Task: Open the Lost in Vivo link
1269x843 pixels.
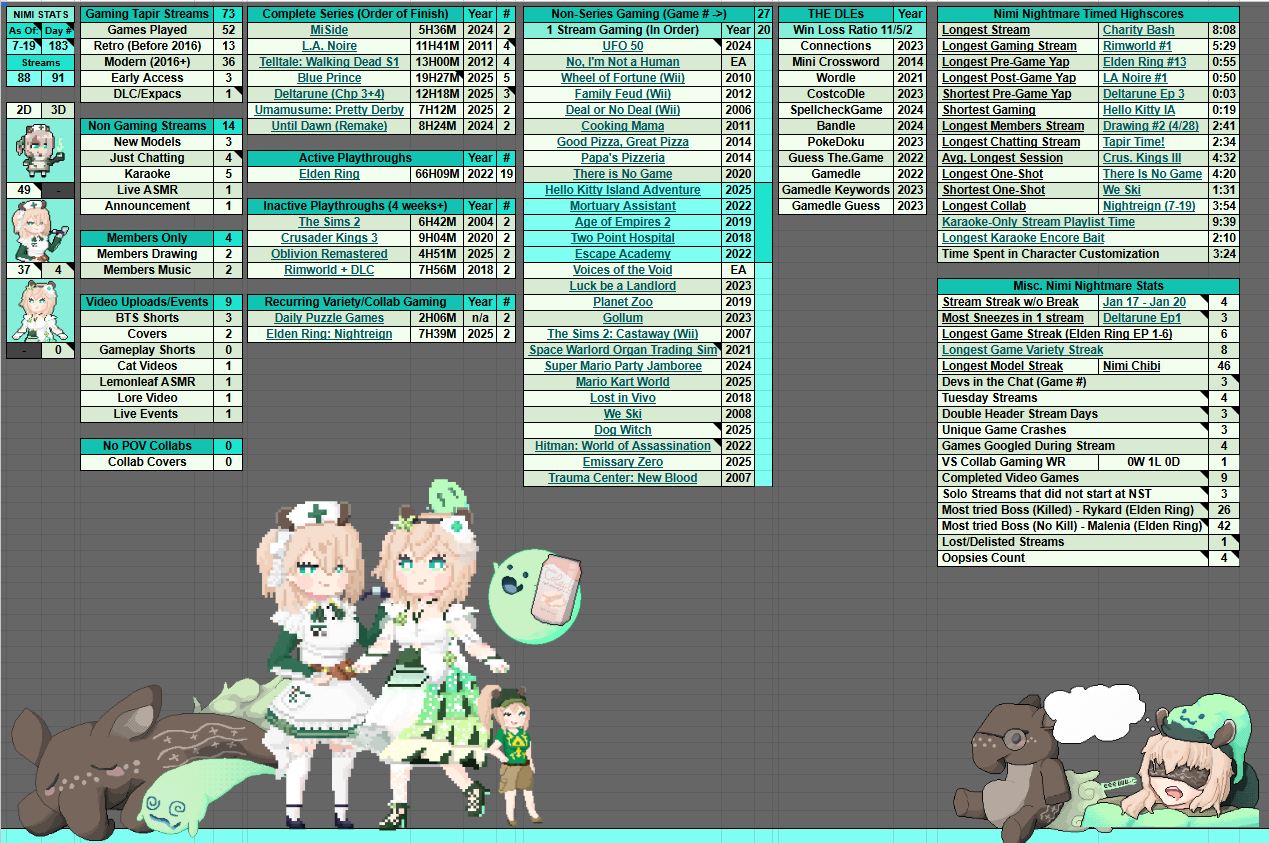Action: coord(623,398)
